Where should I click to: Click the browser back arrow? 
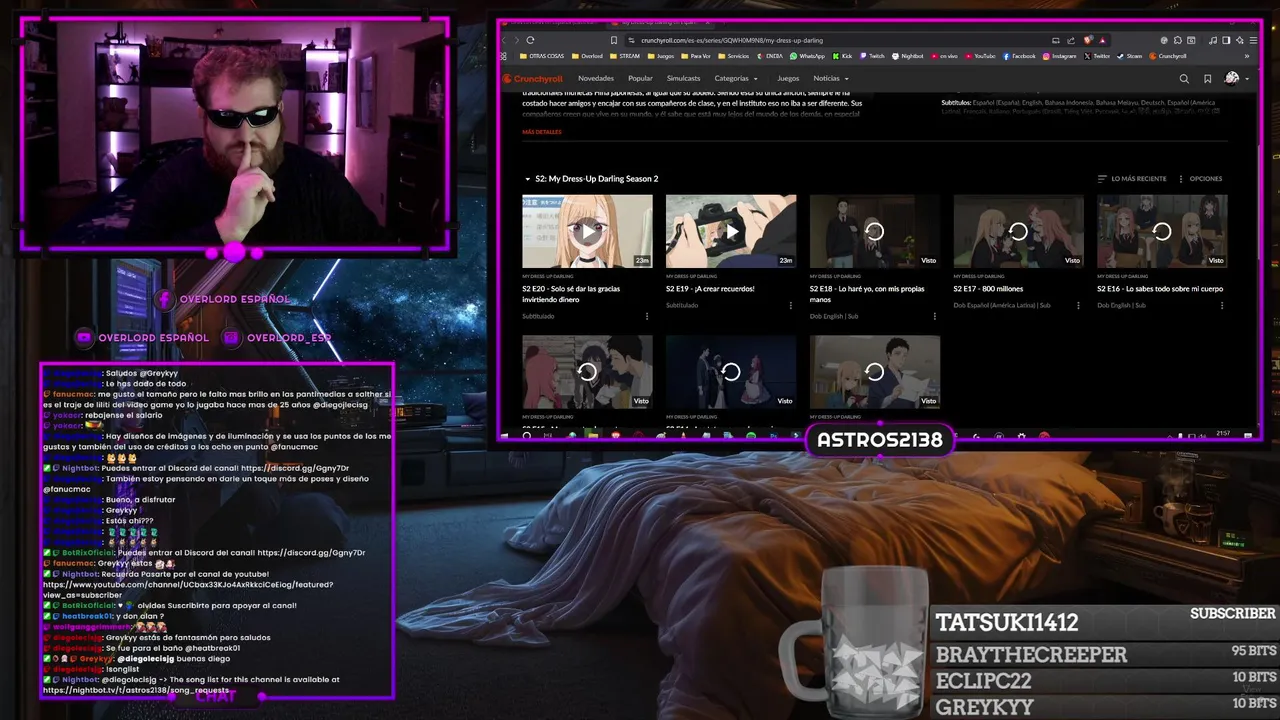(504, 40)
